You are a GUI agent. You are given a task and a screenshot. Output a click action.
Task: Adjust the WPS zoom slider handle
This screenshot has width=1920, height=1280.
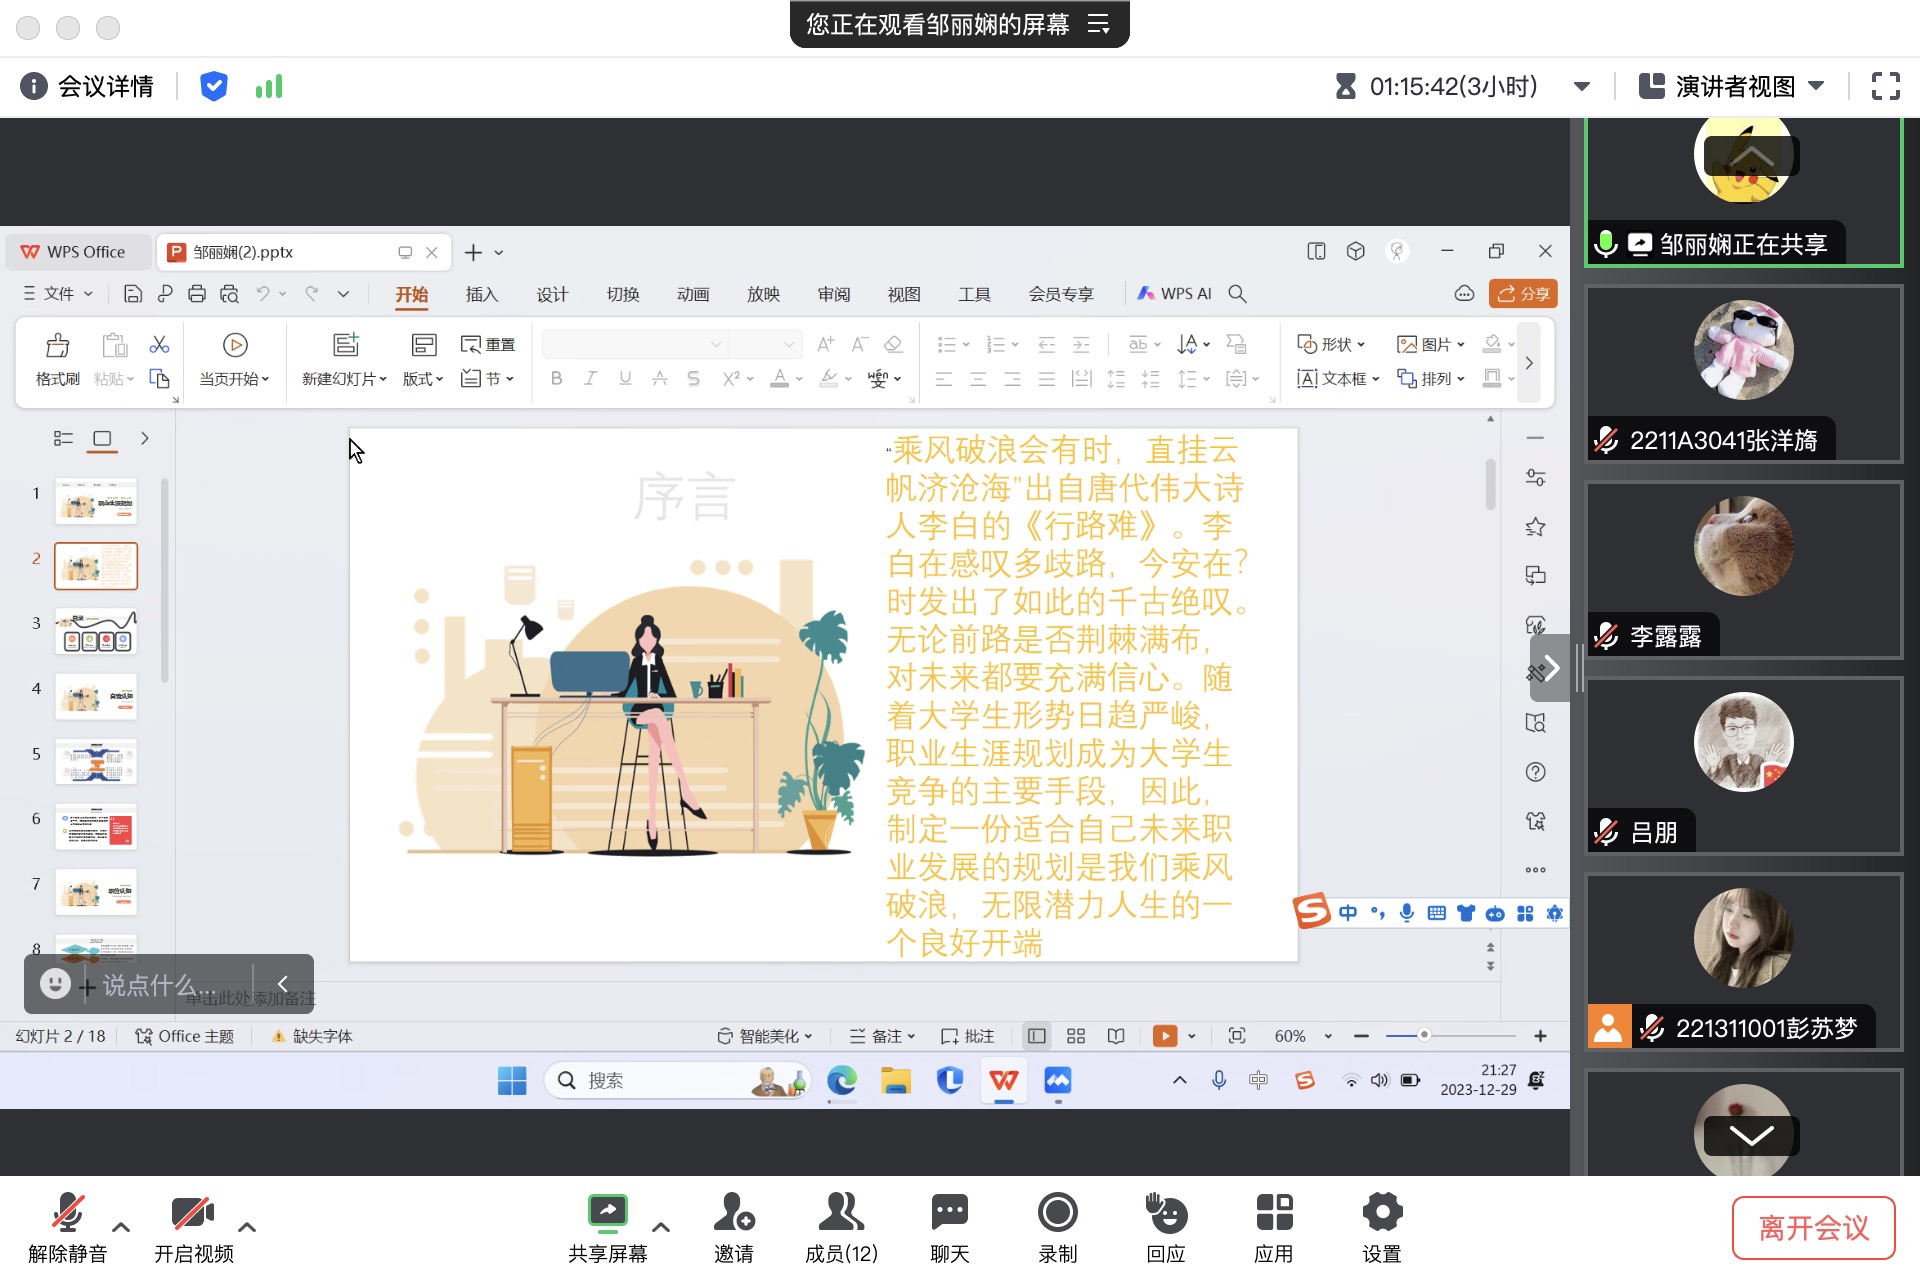click(1424, 1036)
